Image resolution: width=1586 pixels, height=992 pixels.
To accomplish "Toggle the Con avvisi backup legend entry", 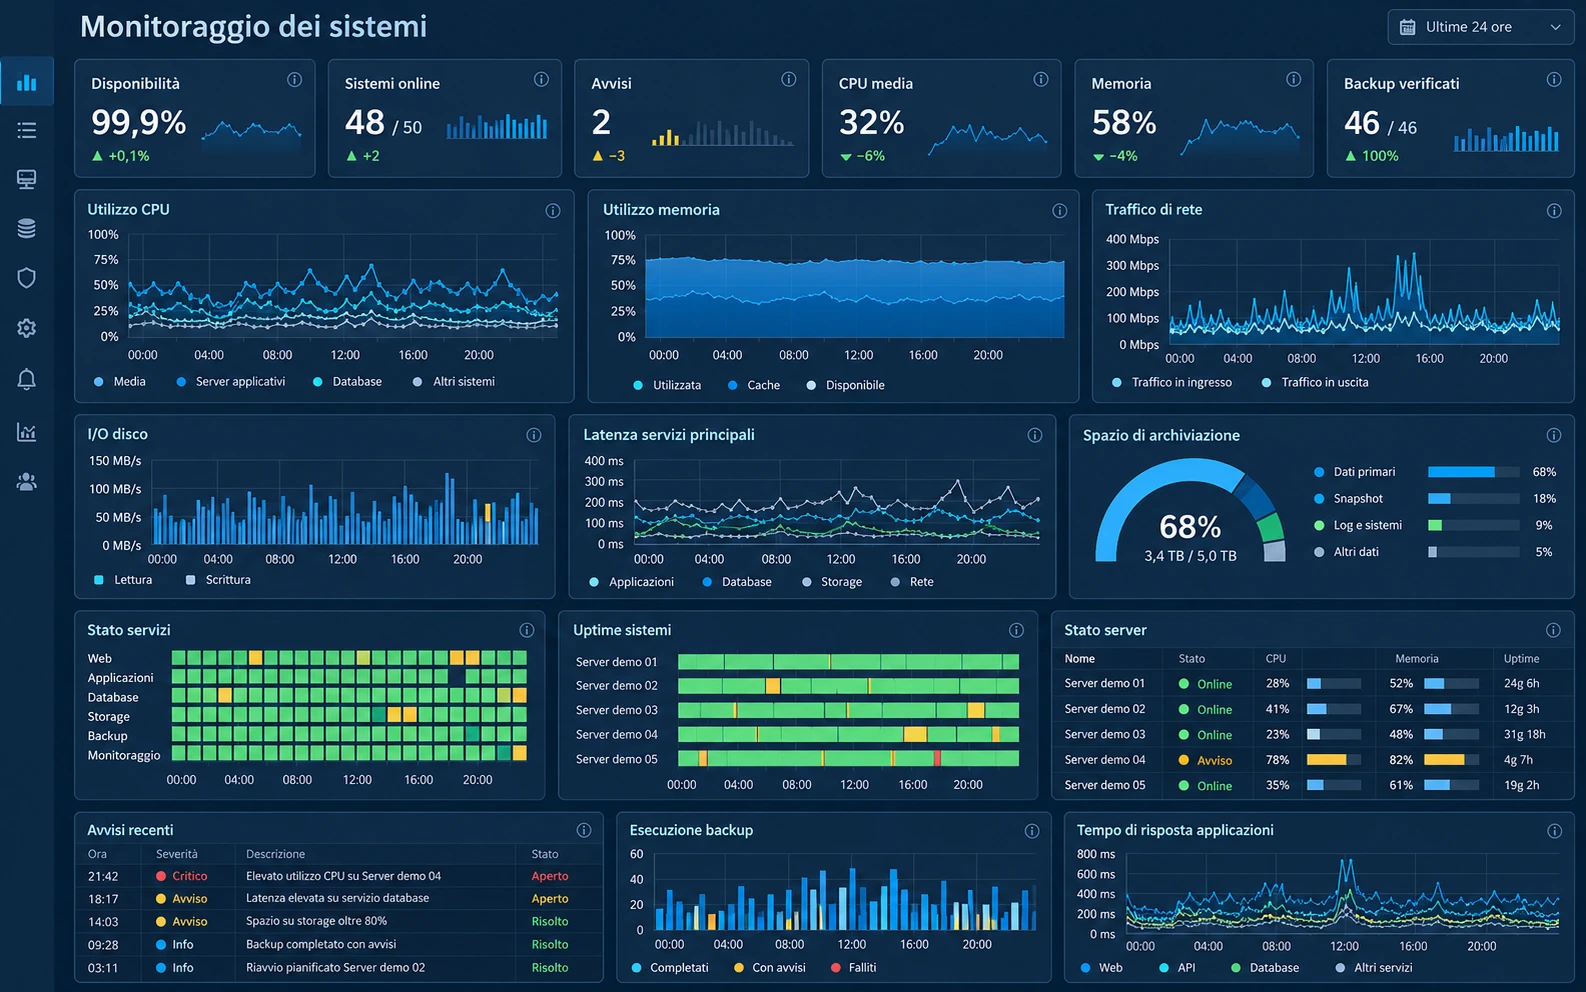I will coord(770,968).
